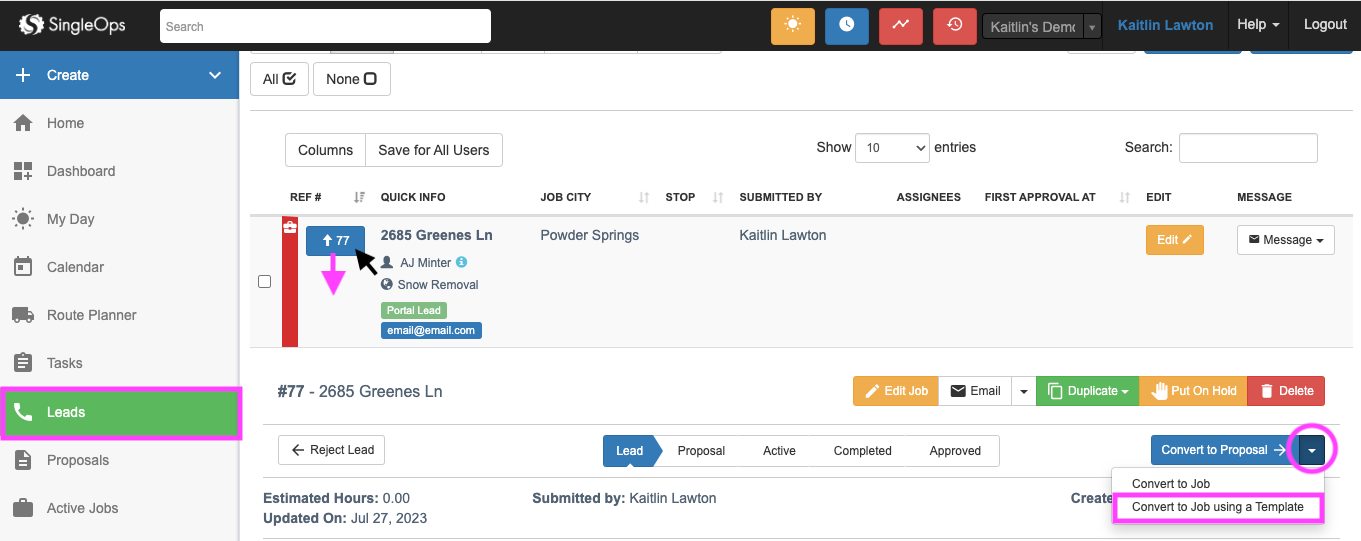Click the Reject Lead button
This screenshot has height=541, width=1361.
click(331, 450)
